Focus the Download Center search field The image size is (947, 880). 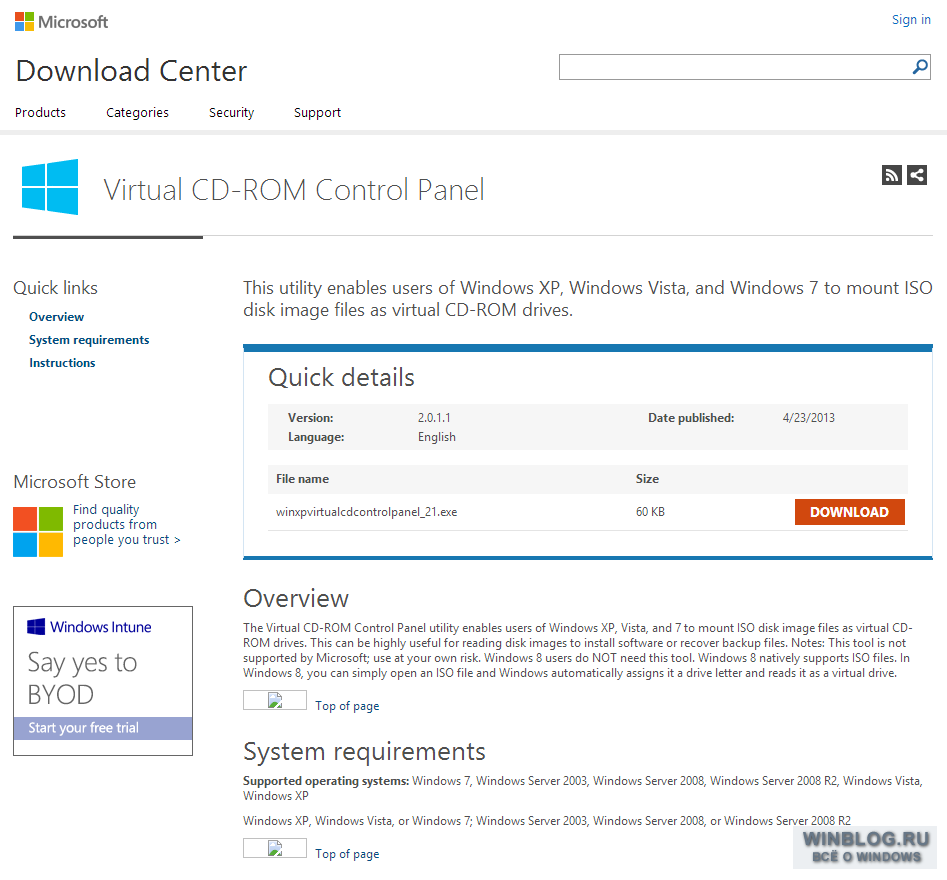pos(734,66)
